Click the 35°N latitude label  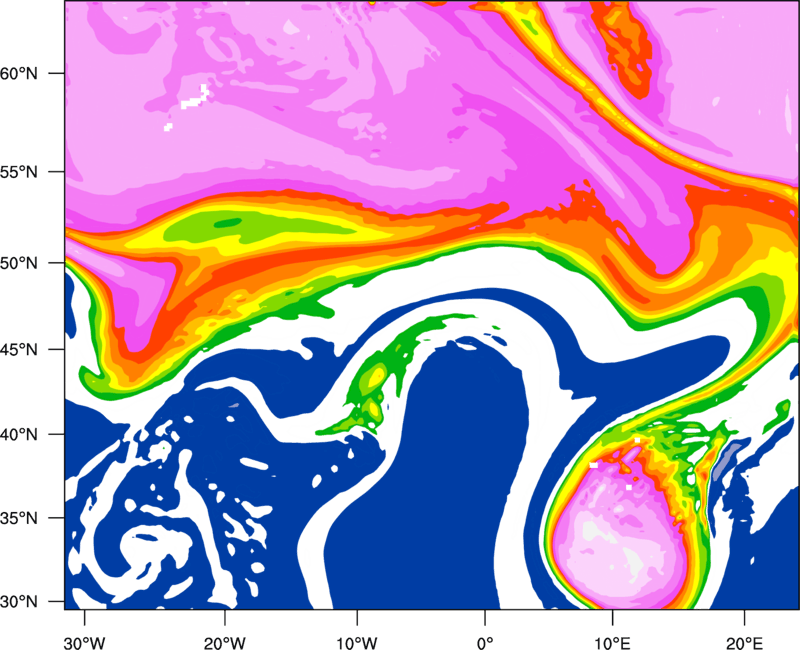[19, 519]
